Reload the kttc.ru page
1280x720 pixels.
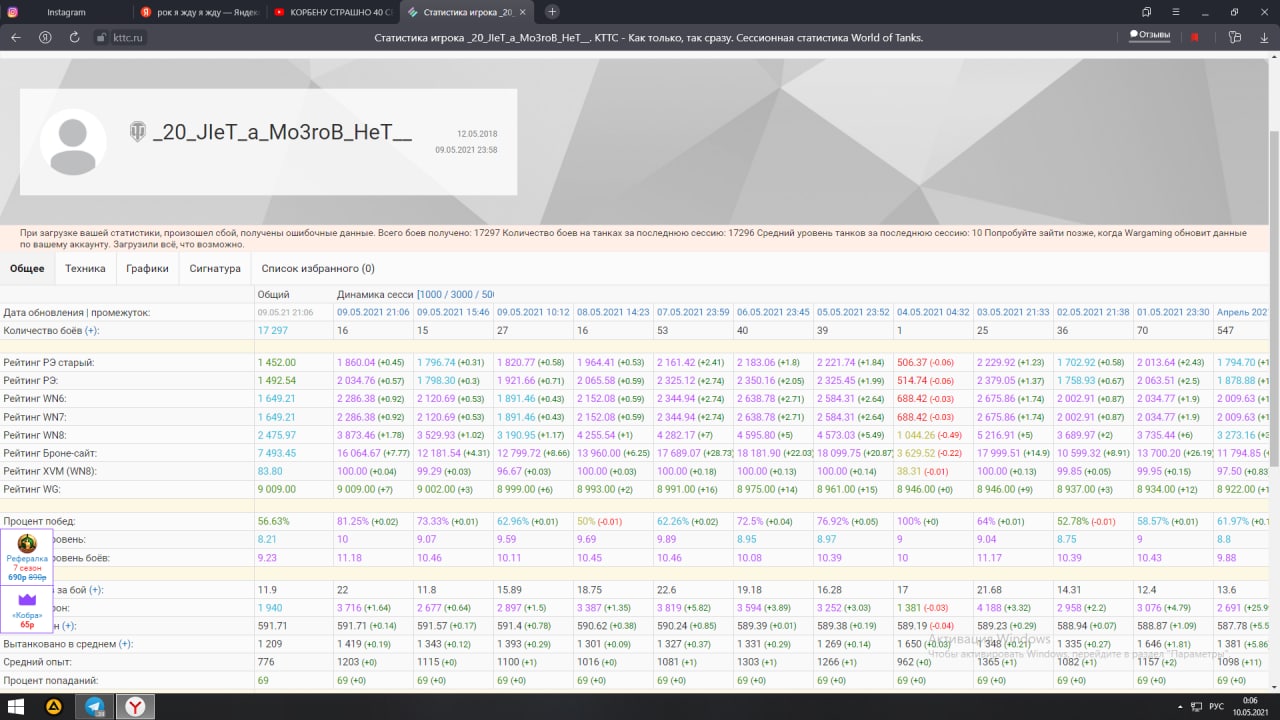click(74, 37)
